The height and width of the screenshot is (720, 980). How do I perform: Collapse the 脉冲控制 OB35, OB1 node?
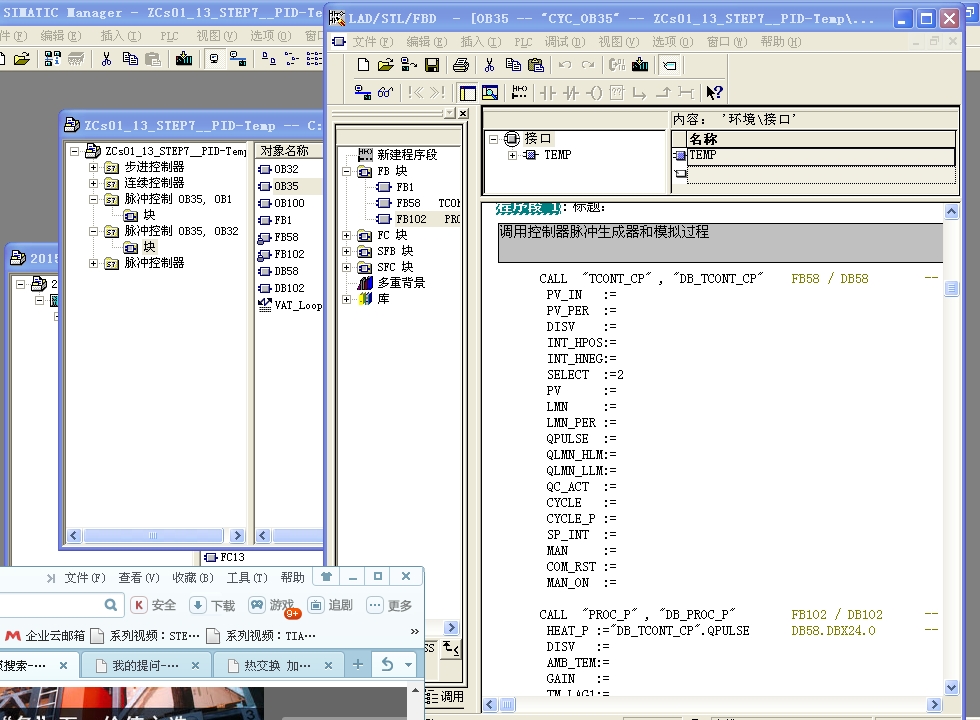[93, 199]
